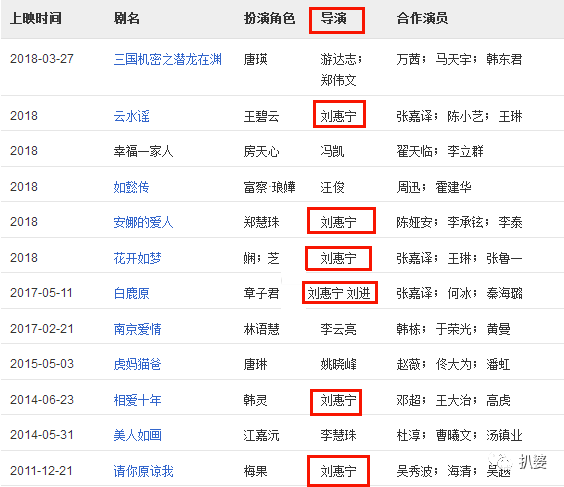Click the role name 唐瑛
The image size is (564, 487).
(x=255, y=59)
